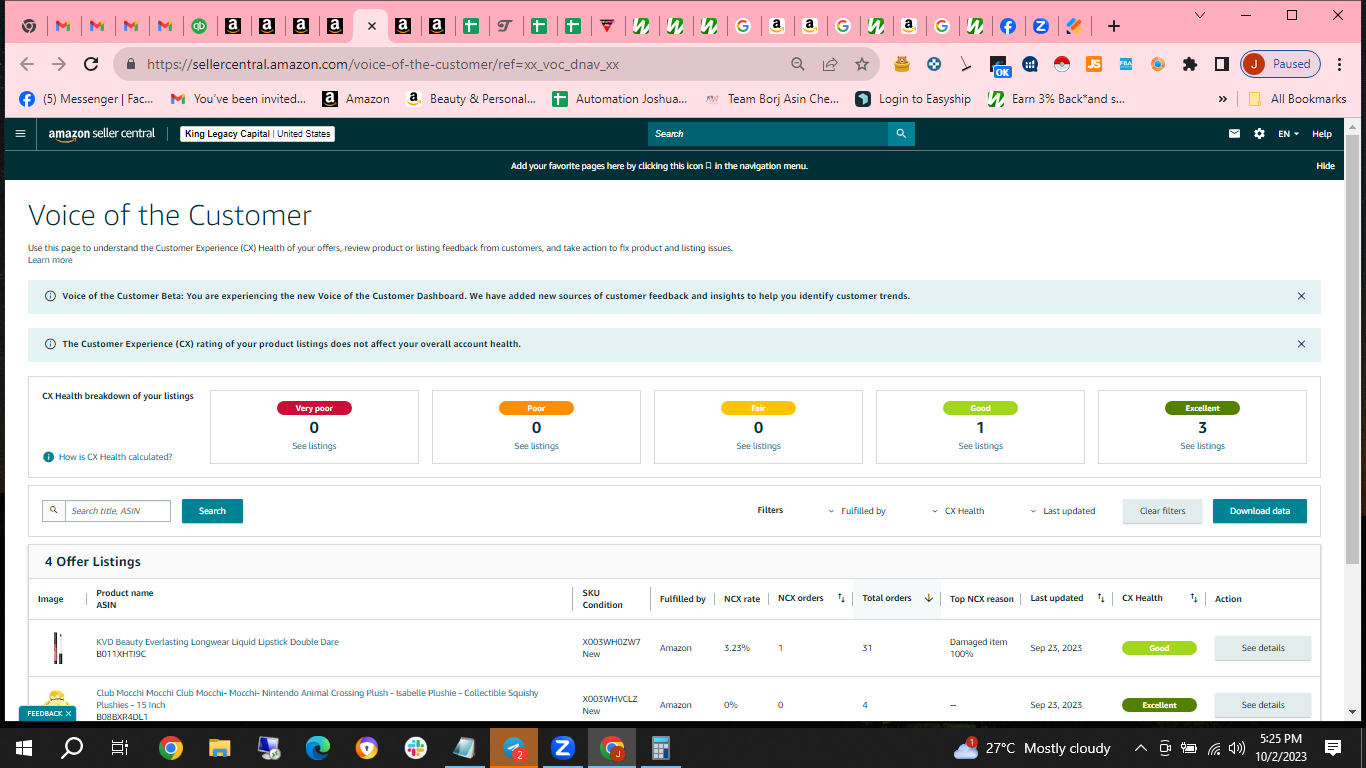
Task: Dismiss the Voice of the Customer Beta banner
Action: [1301, 296]
